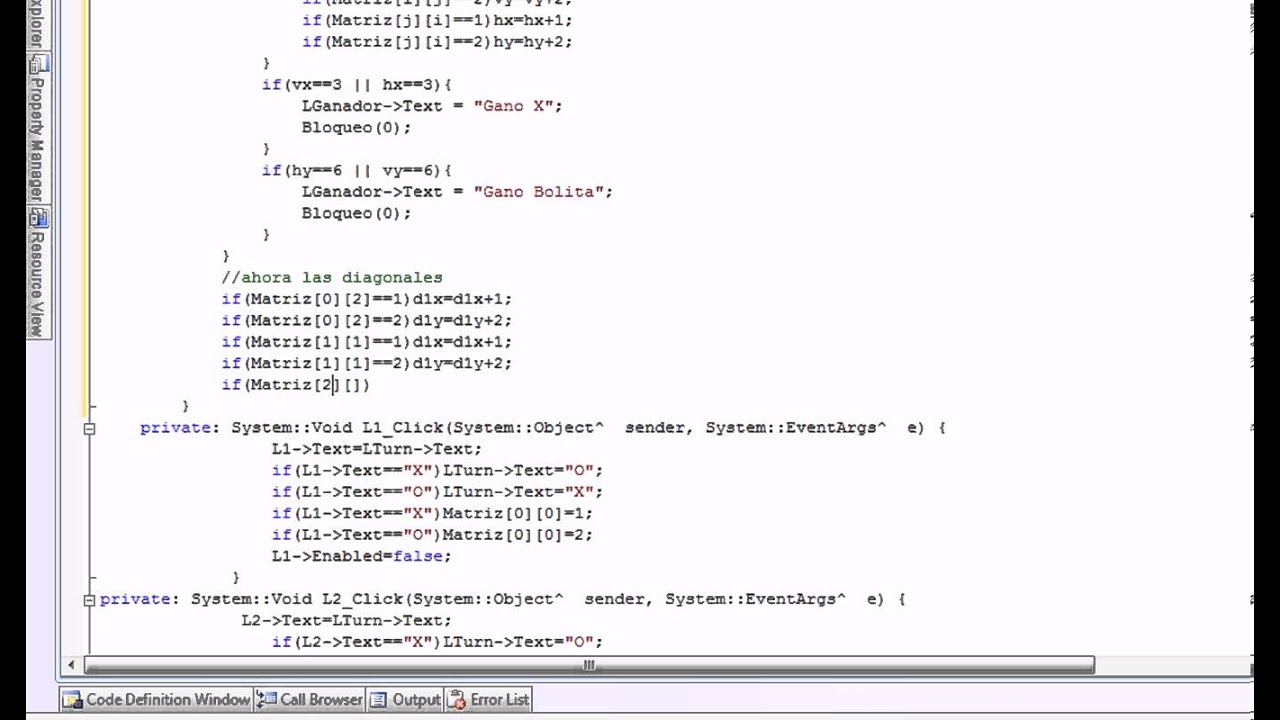Click the 'L1->Text=LTurn->Text;' line
This screenshot has width=1280, height=720.
pos(376,449)
